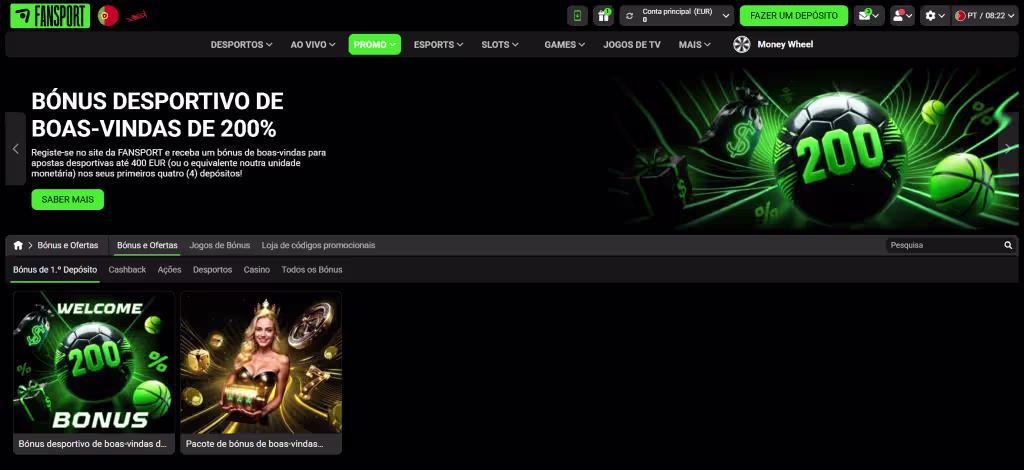This screenshot has height=470, width=1024.
Task: Select the Todos os Bónus filter
Action: [312, 270]
